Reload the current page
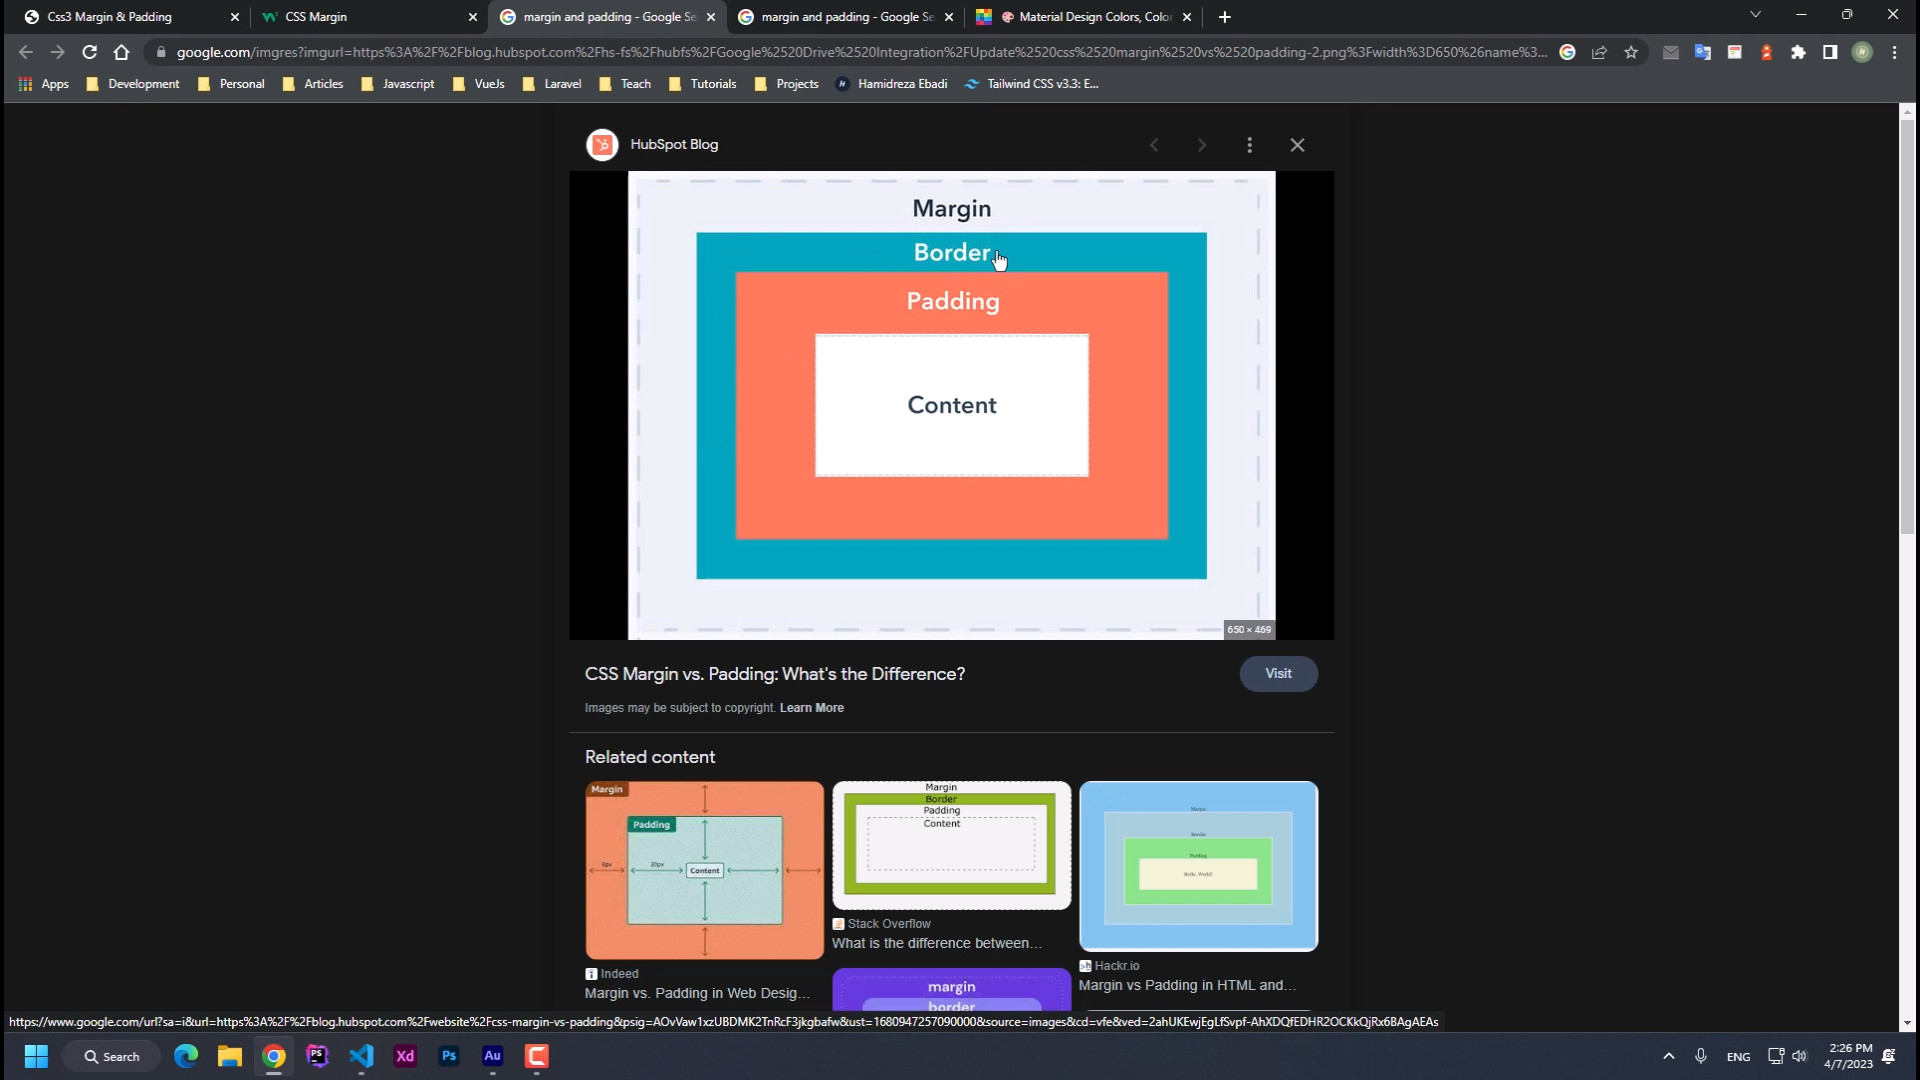This screenshot has width=1920, height=1080. (x=89, y=52)
